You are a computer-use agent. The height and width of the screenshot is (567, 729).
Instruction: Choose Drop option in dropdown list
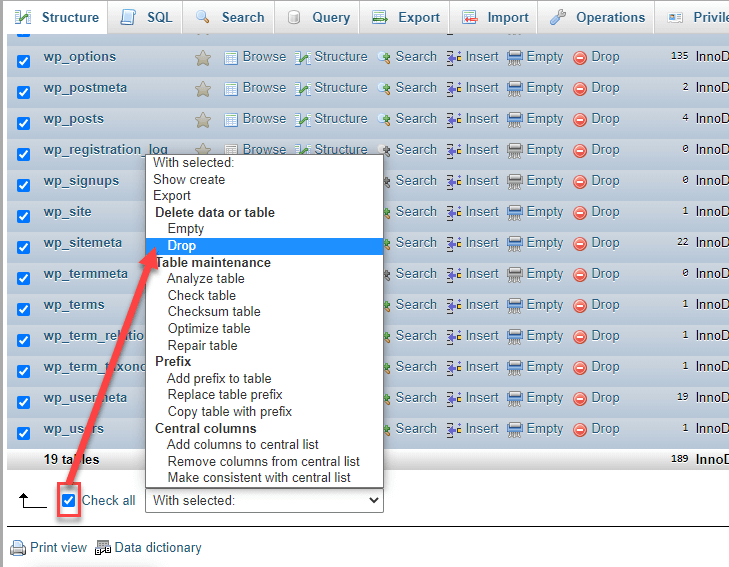pos(265,246)
